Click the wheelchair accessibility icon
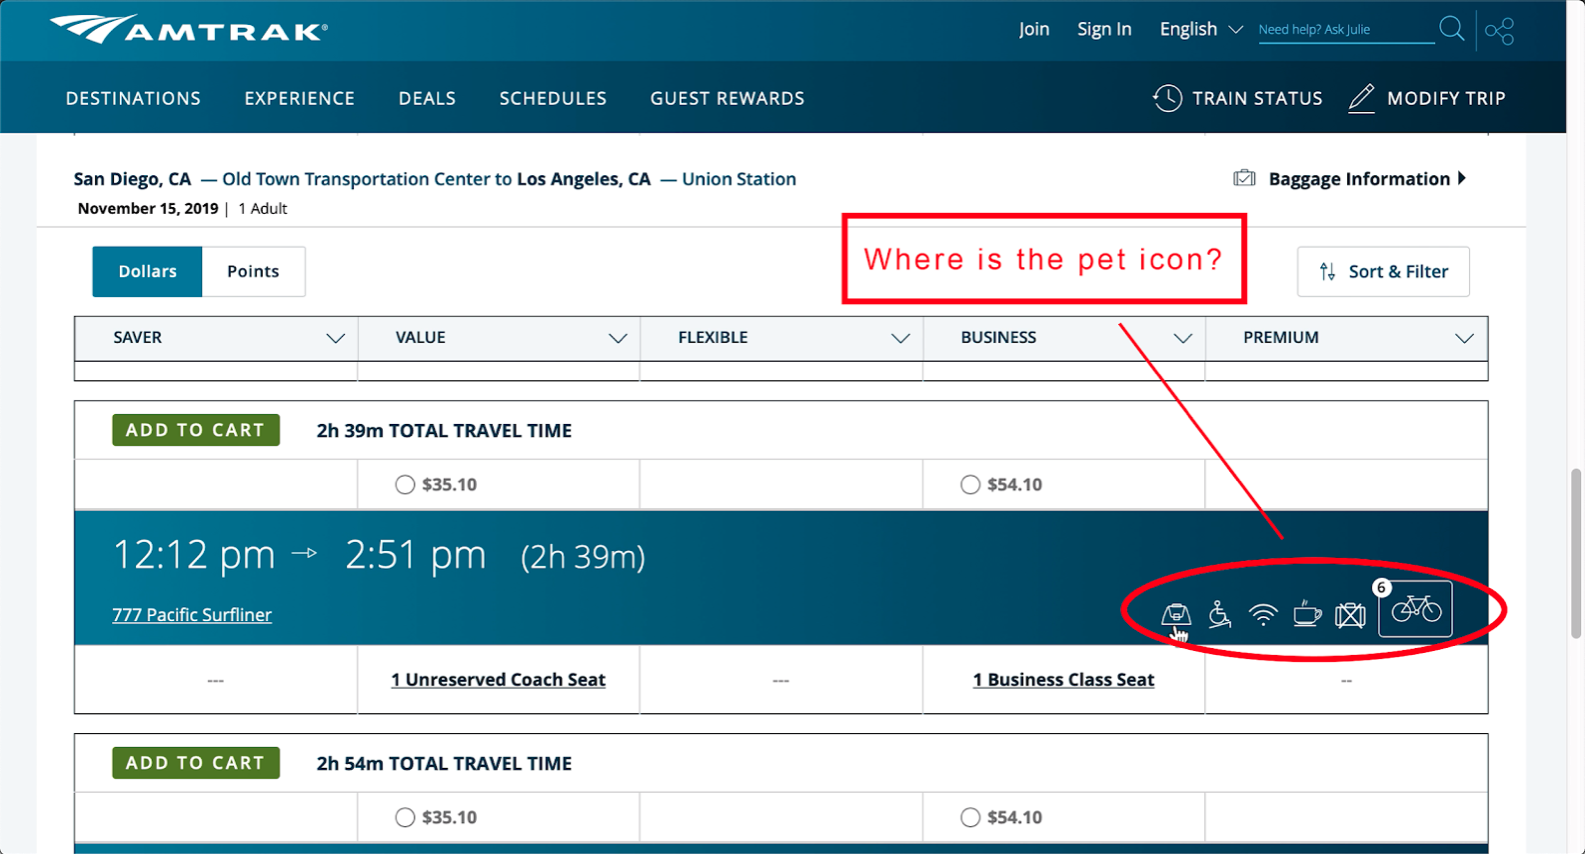 tap(1219, 614)
